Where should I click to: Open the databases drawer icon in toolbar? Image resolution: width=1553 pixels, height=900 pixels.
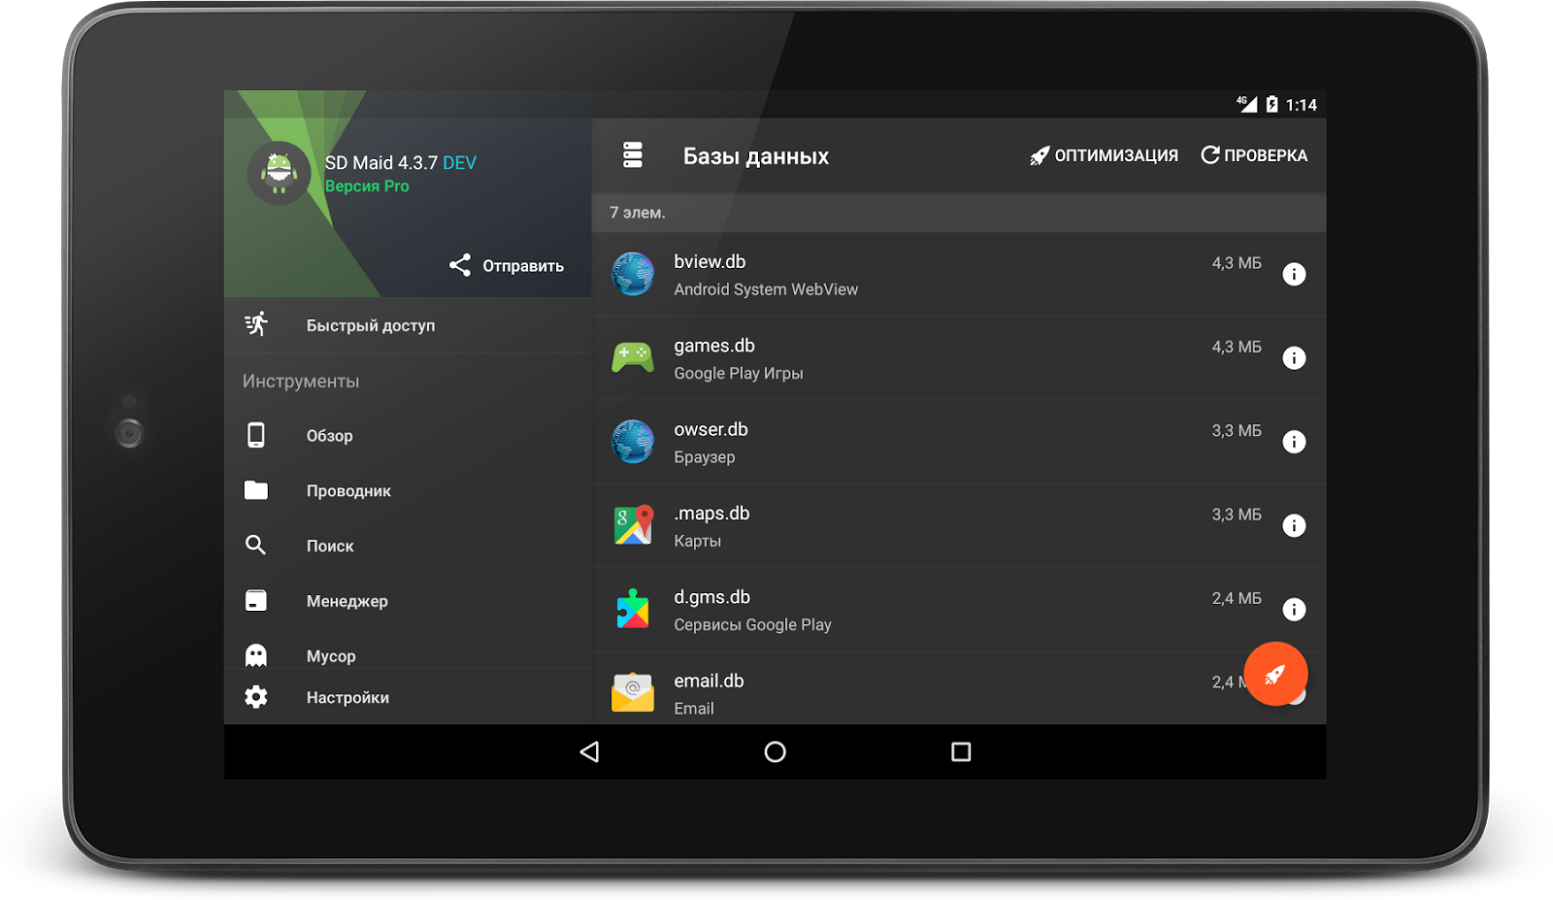[632, 155]
